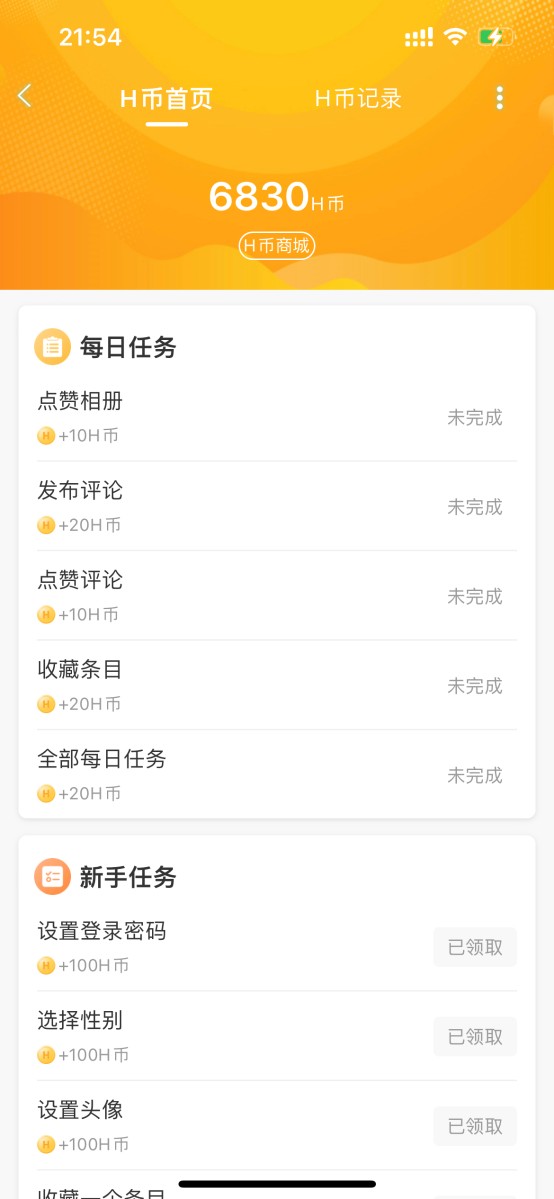
Task: Tap 已领取 button for 设置登录密码
Action: coord(475,947)
